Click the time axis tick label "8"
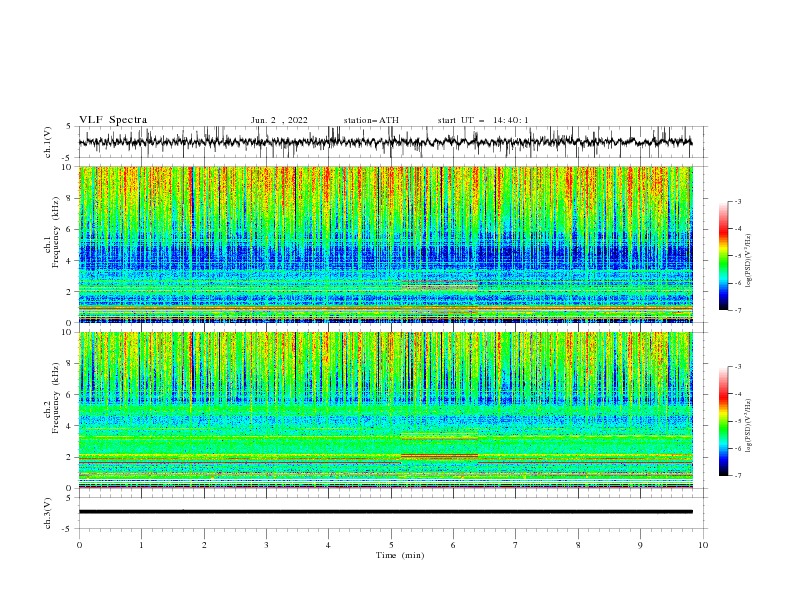Screen dimensions: 792x612 click(x=578, y=545)
